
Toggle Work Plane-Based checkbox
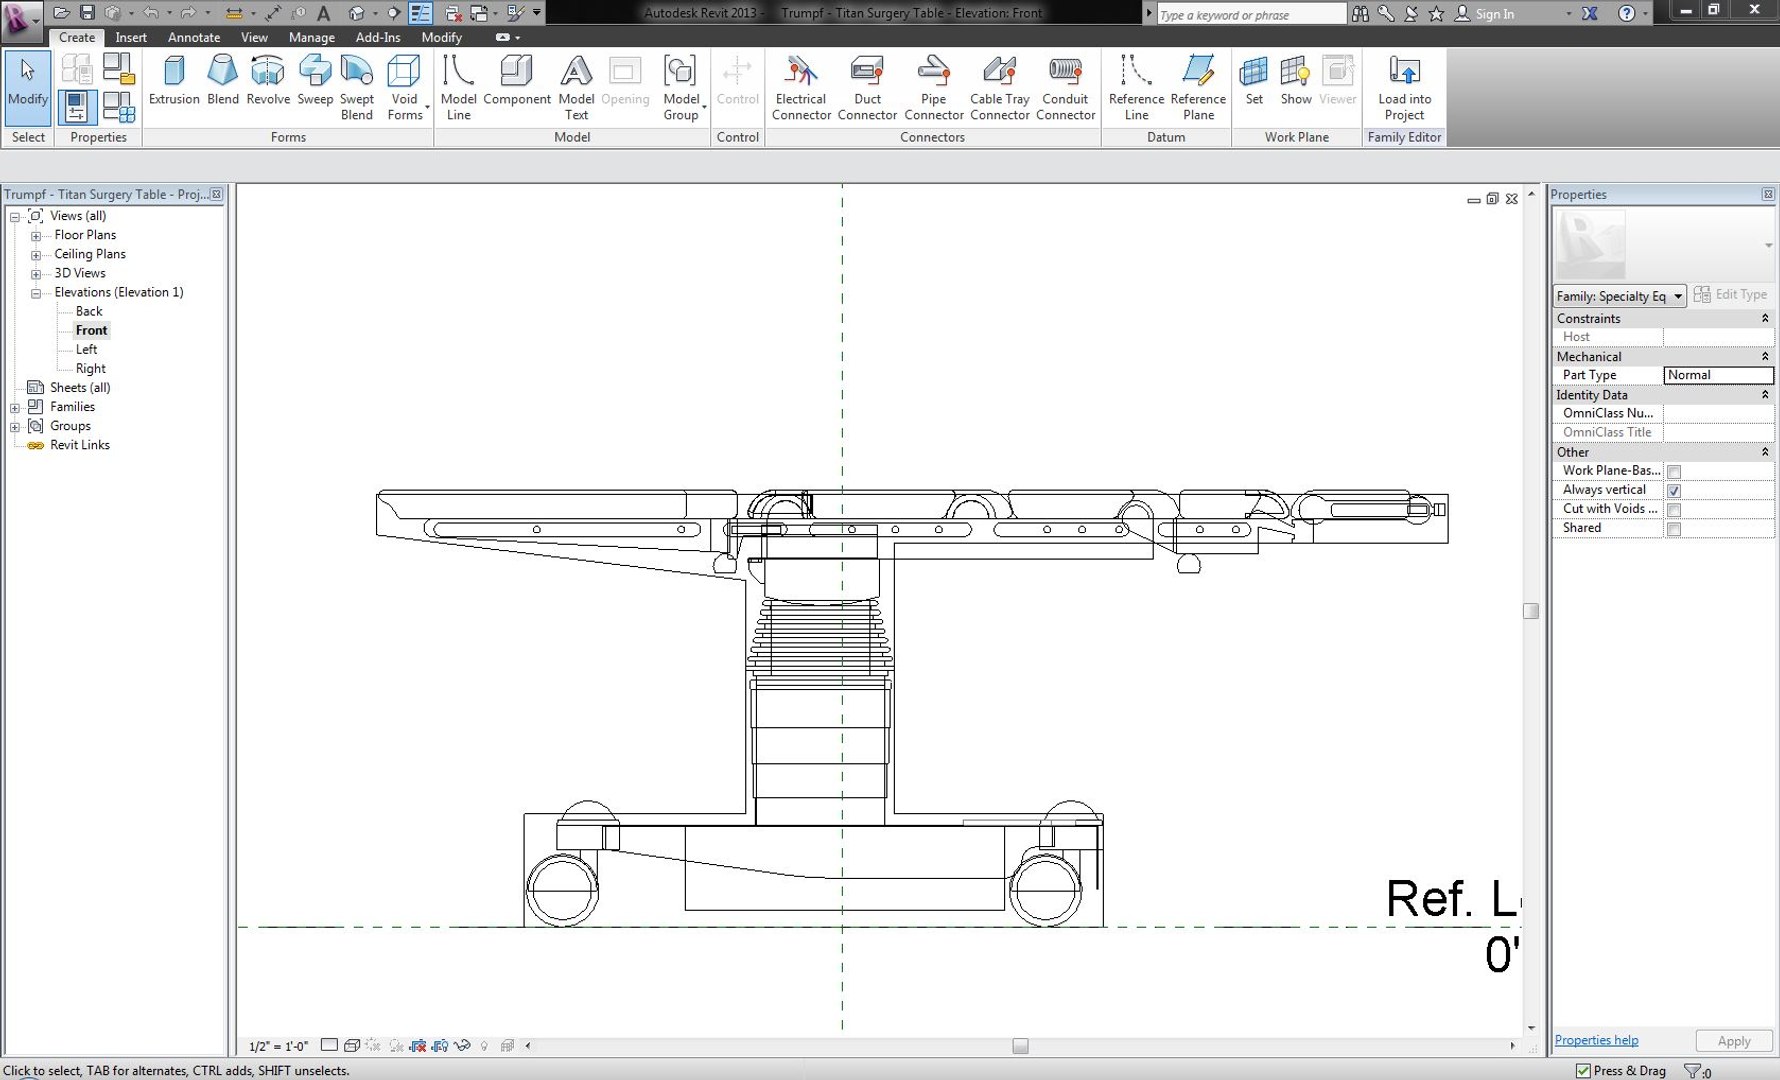(x=1674, y=472)
